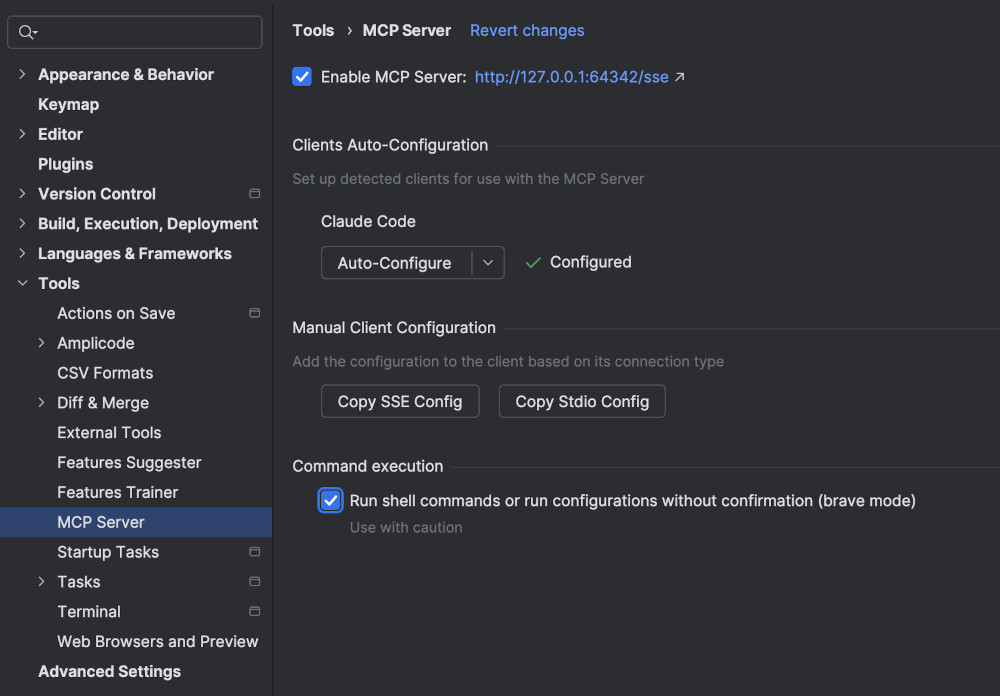Click the settings icon beside Actions on Save
Viewport: 1000px width, 696px height.
[254, 313]
